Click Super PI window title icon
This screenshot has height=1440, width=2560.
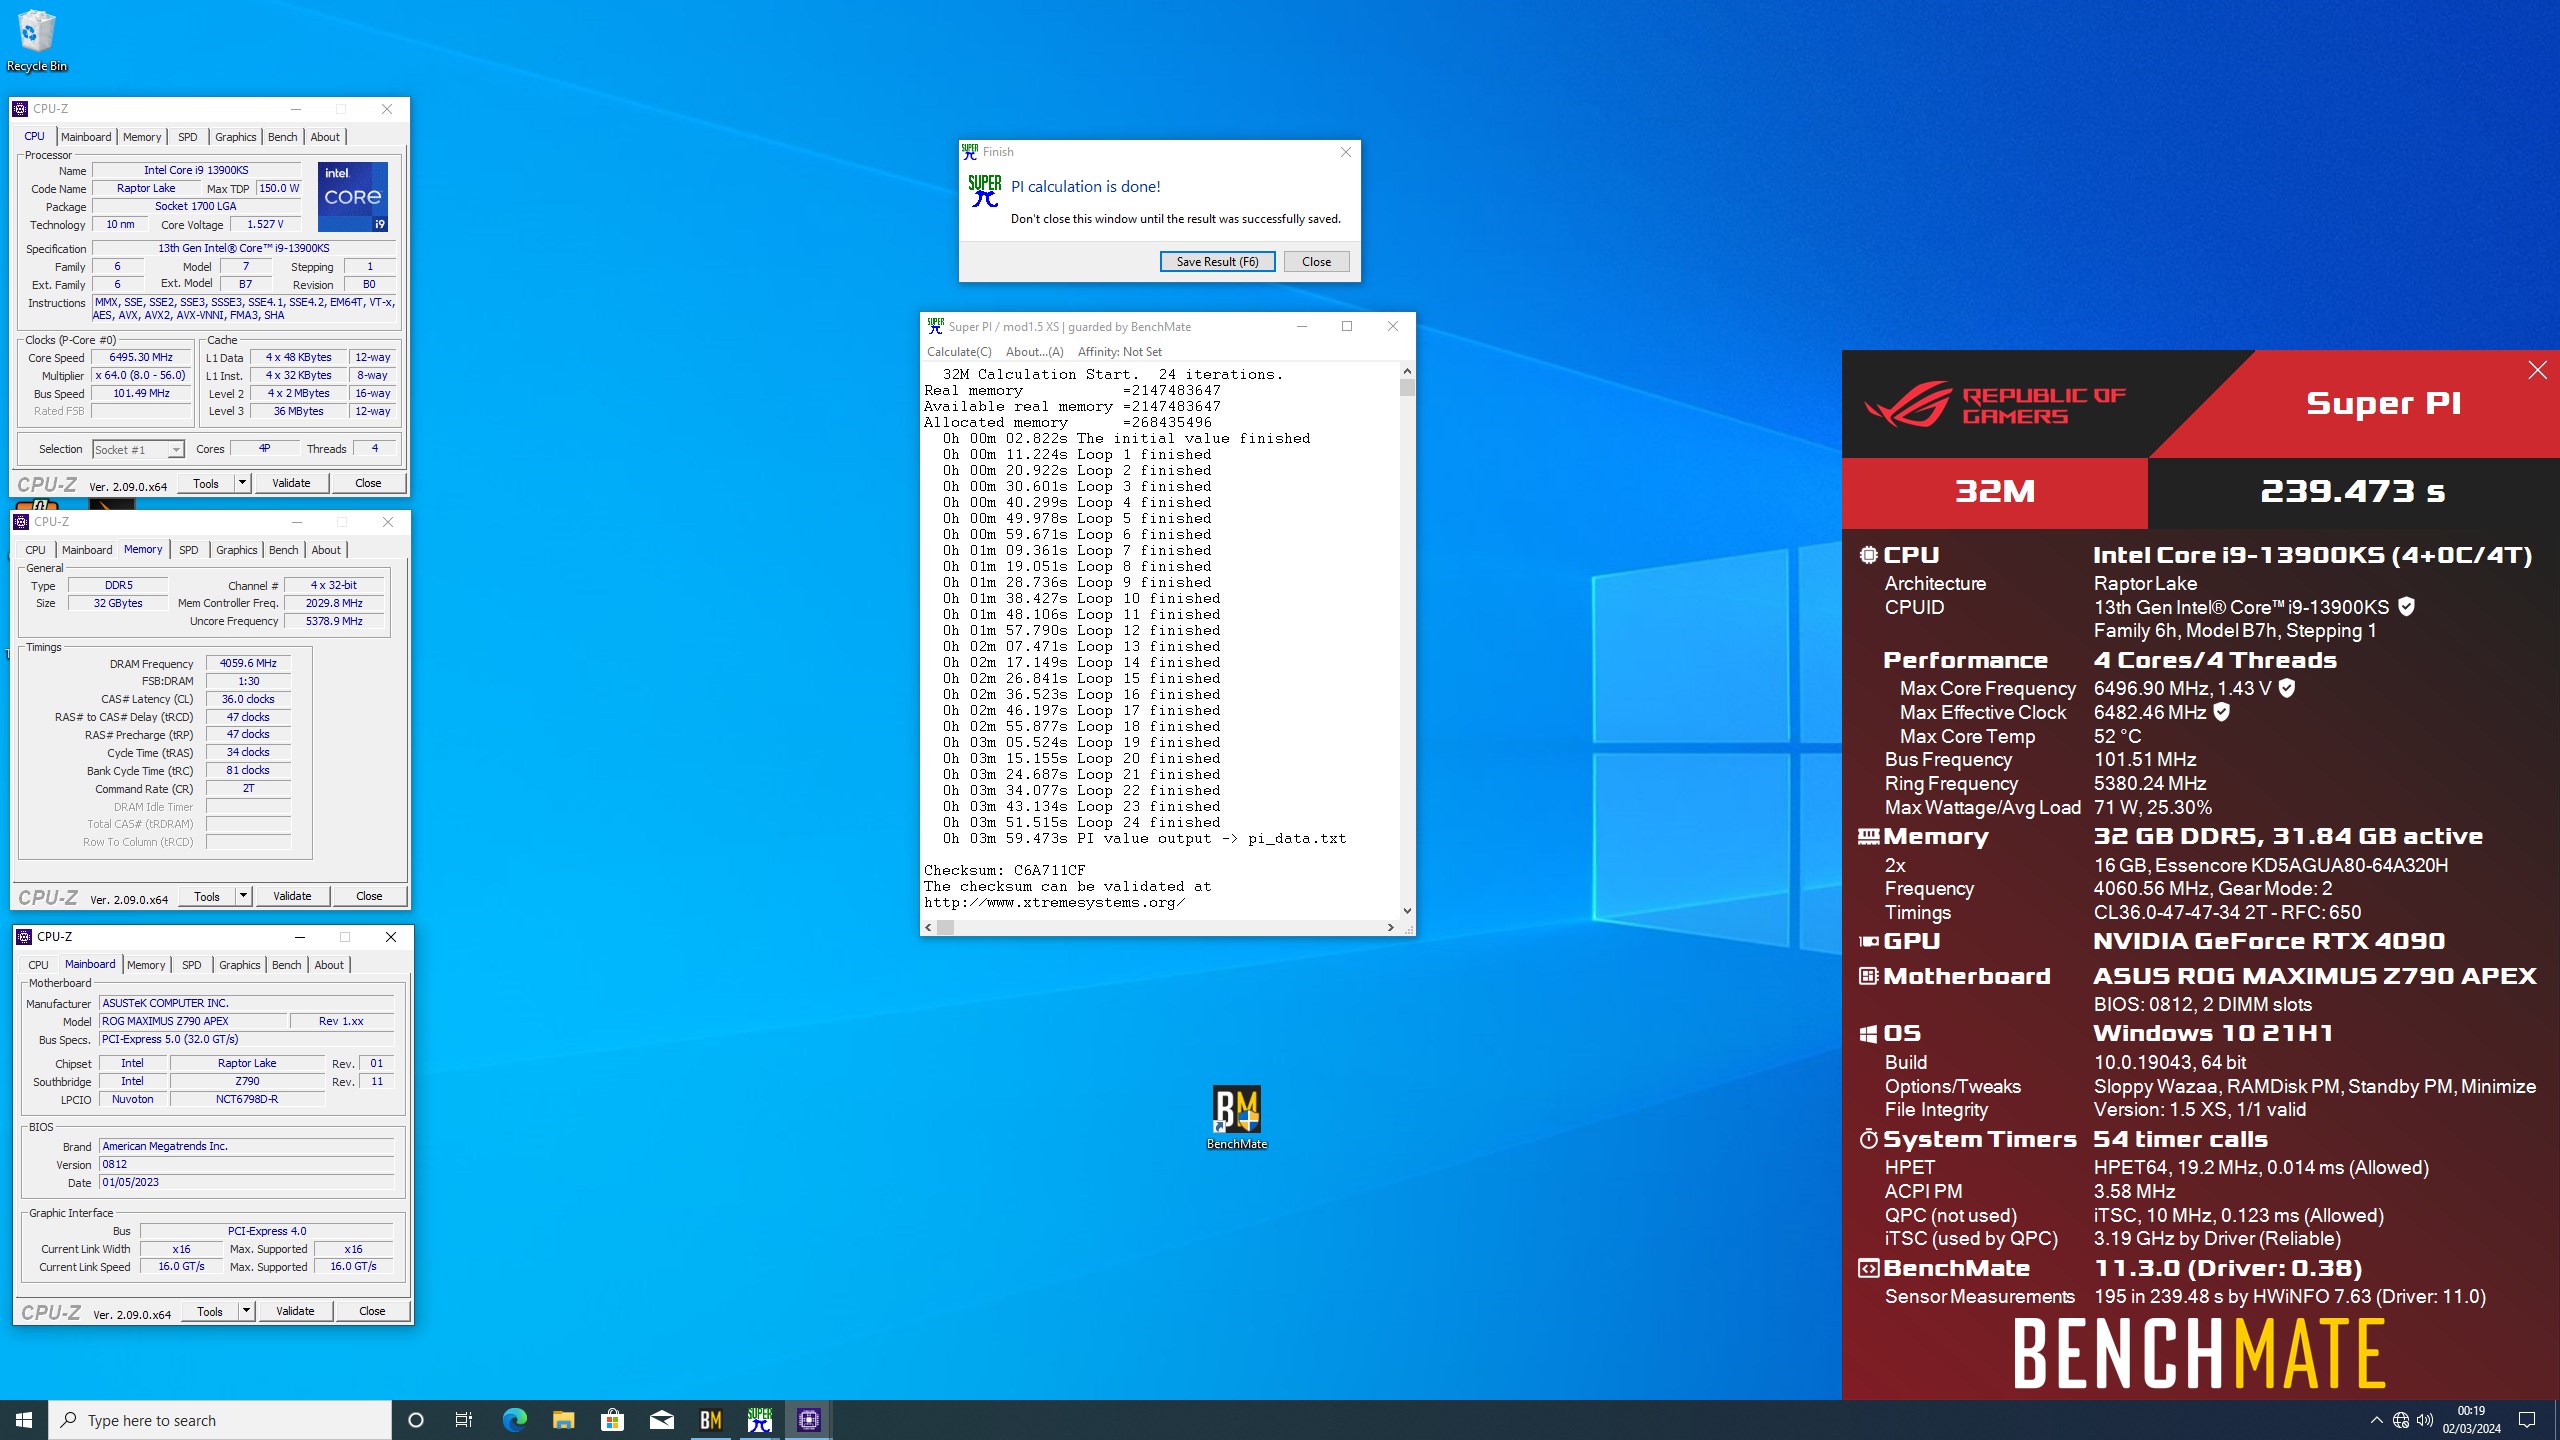tap(935, 326)
